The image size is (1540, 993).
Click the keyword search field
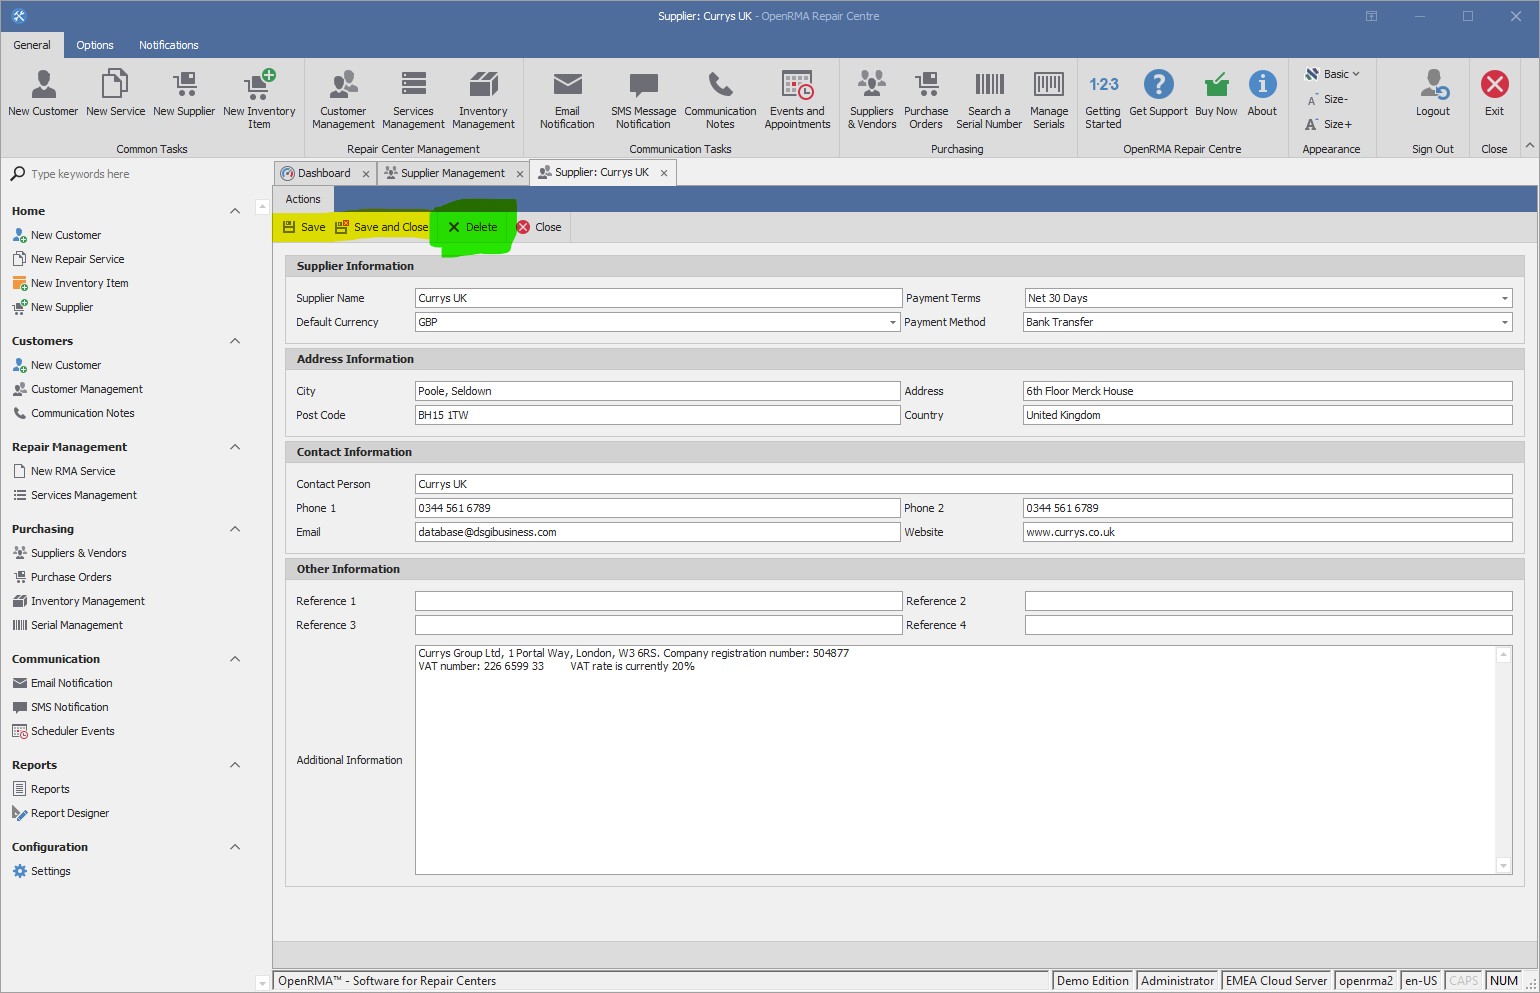(130, 174)
